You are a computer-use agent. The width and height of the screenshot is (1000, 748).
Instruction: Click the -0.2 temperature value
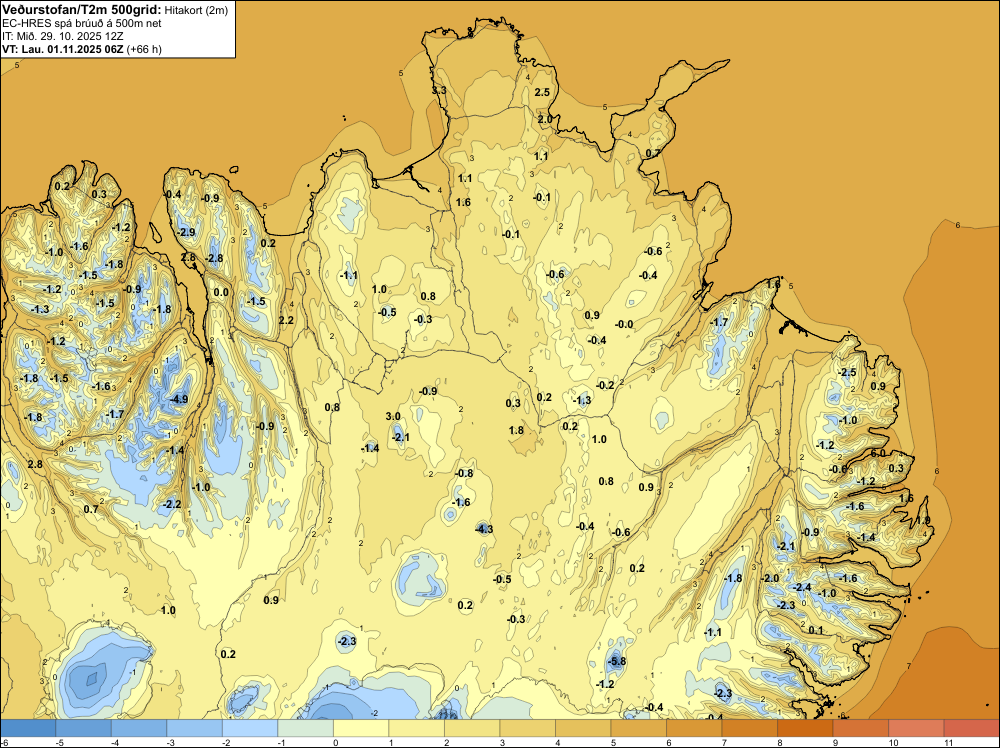point(605,385)
